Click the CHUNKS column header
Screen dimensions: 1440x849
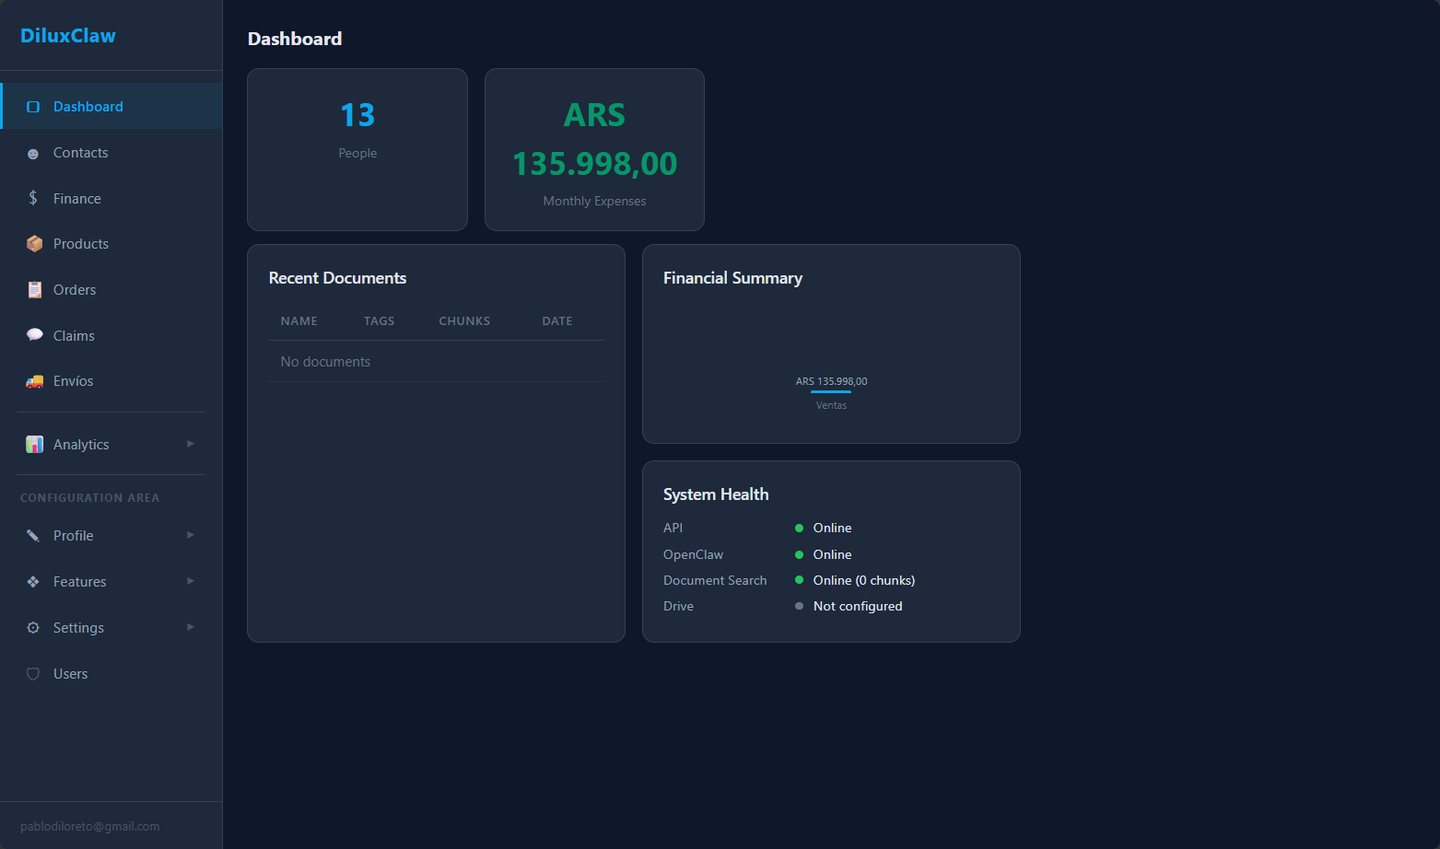(464, 321)
